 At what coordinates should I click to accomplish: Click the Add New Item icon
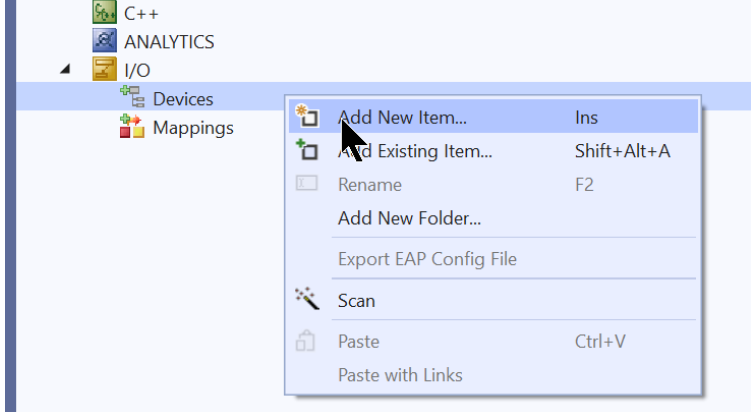tap(307, 116)
